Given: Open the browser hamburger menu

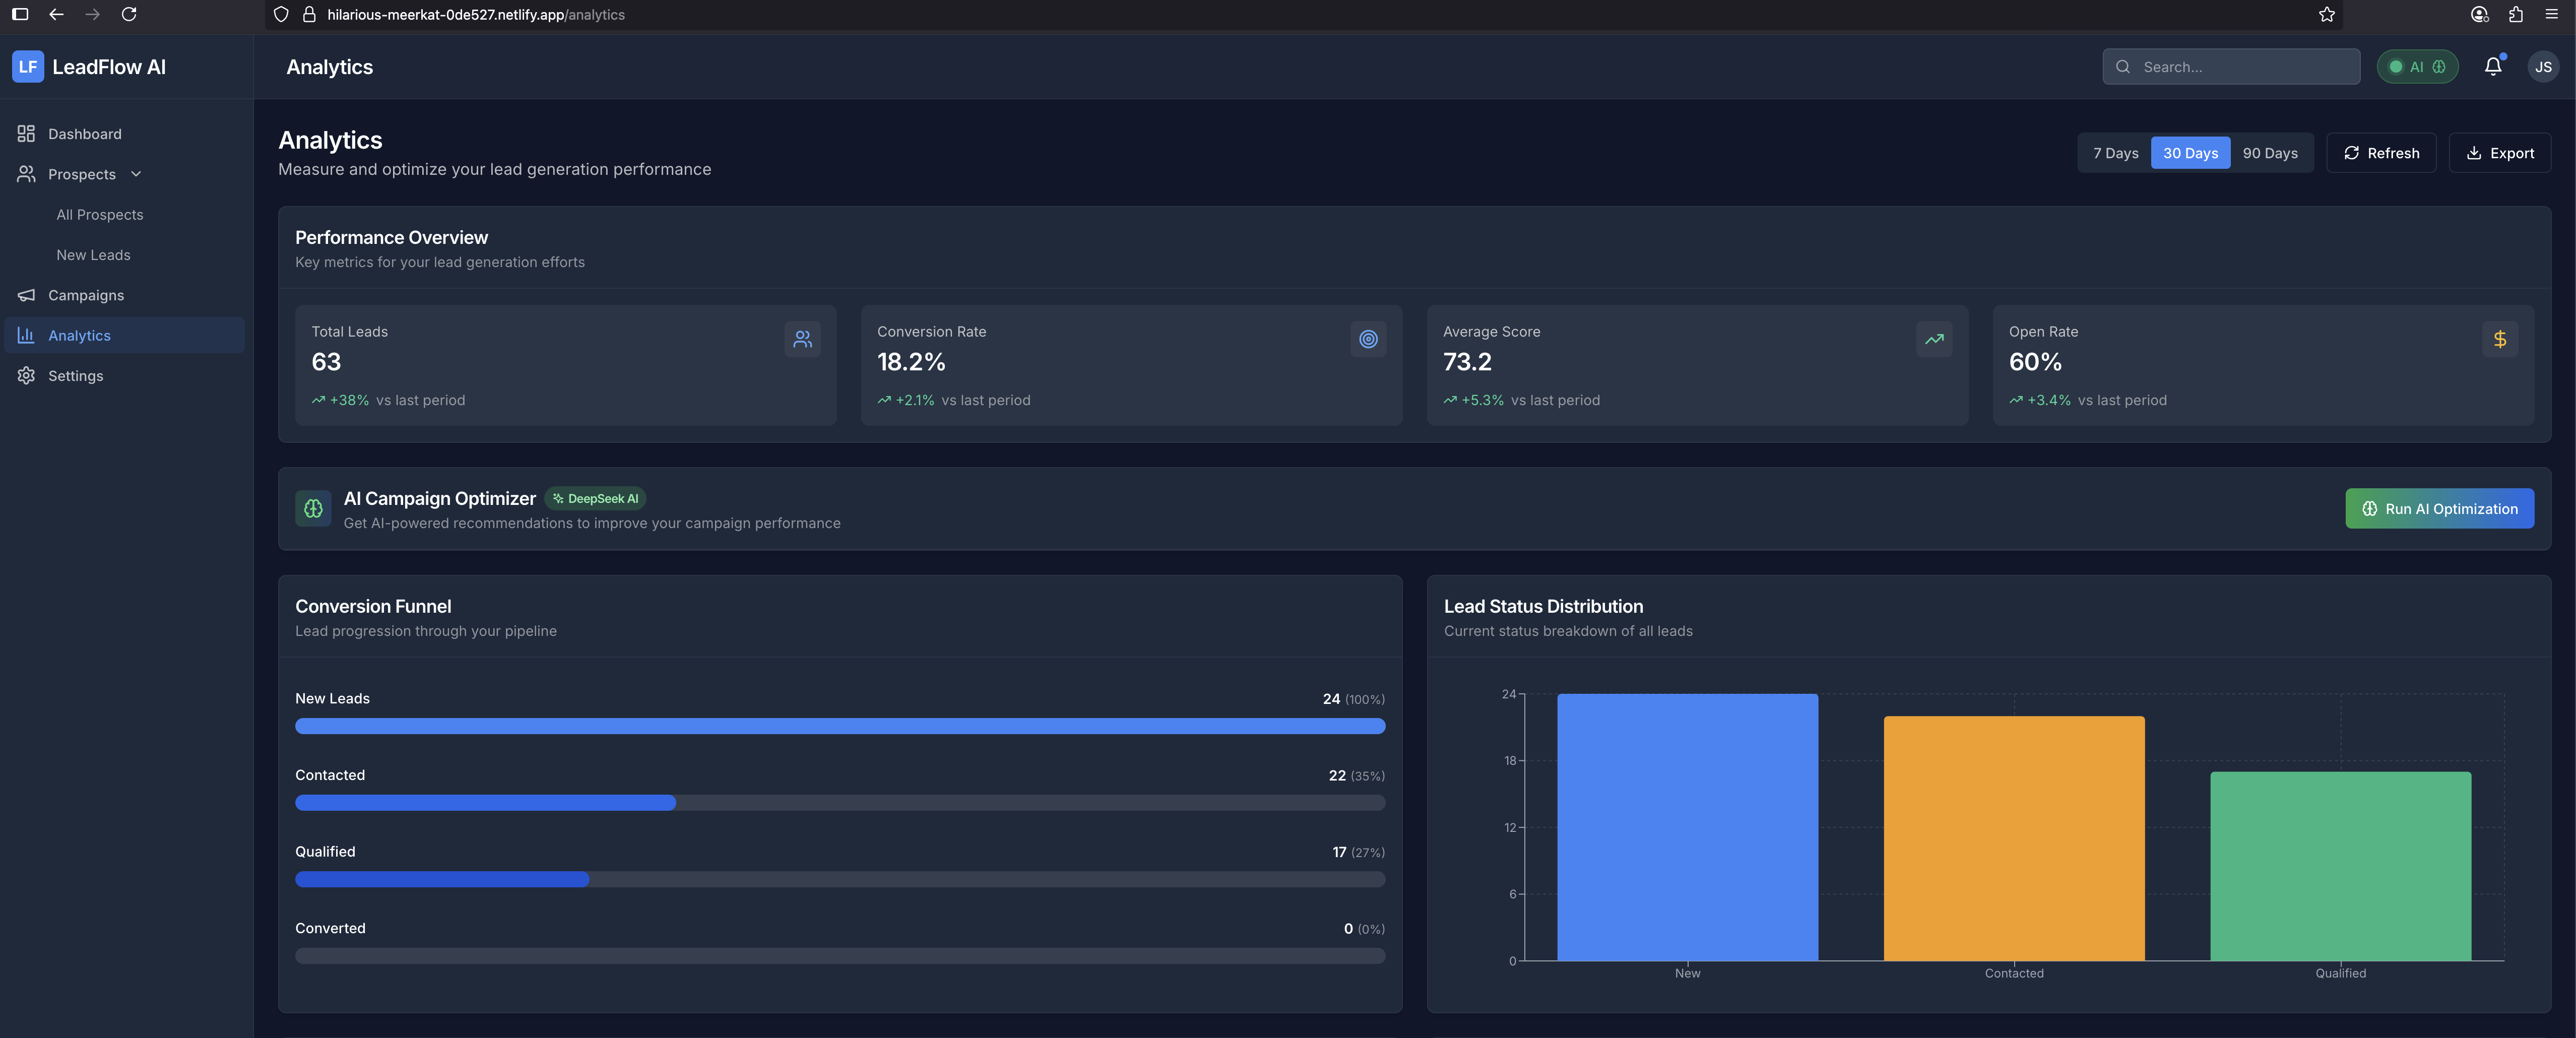Looking at the screenshot, I should point(2551,14).
